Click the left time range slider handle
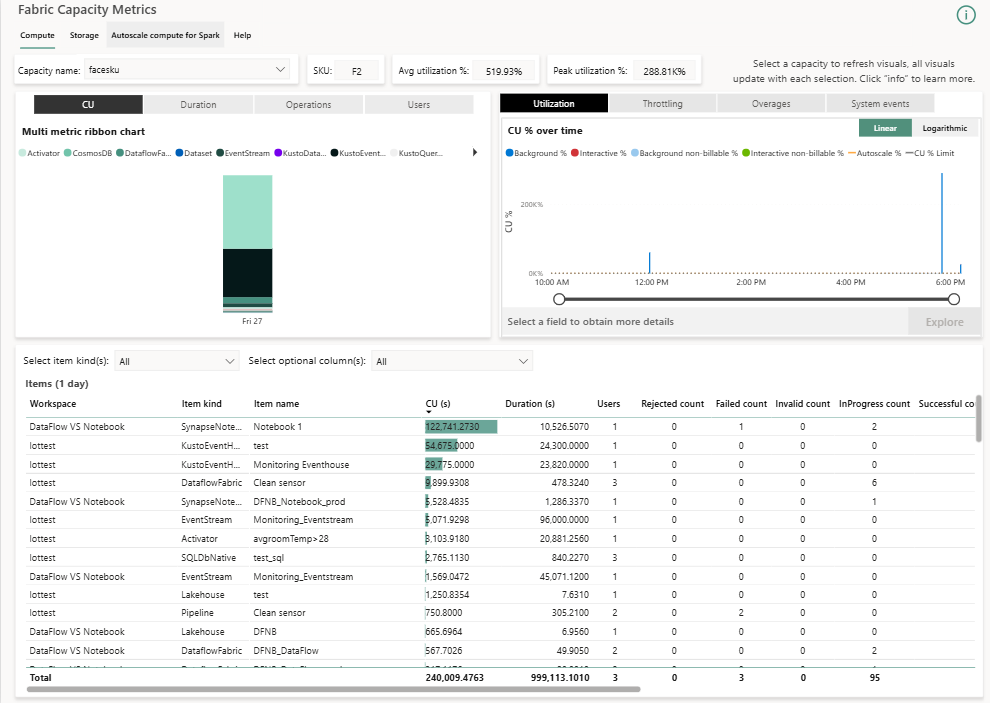Screen dimensions: 990x703 click(x=559, y=299)
